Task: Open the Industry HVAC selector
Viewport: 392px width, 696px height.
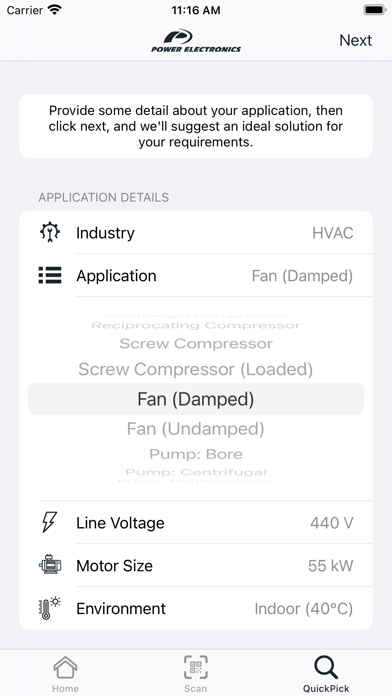Action: (196, 233)
